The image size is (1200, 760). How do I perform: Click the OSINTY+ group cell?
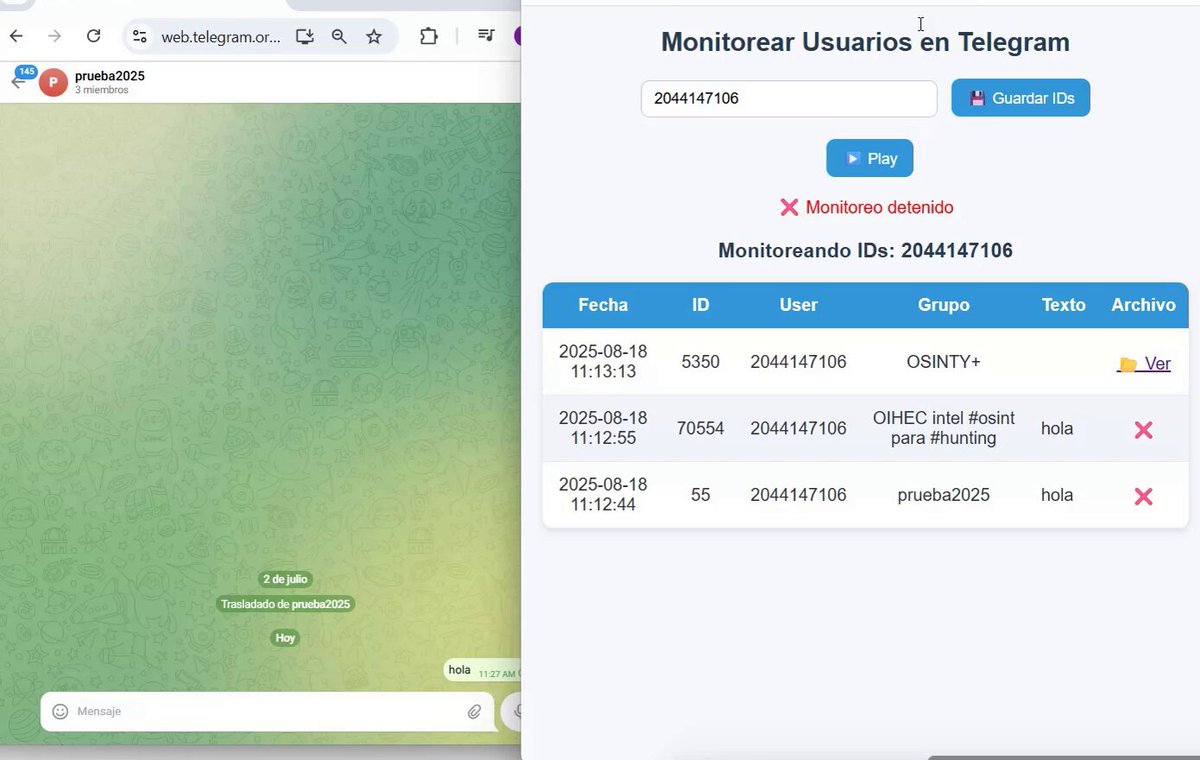944,362
